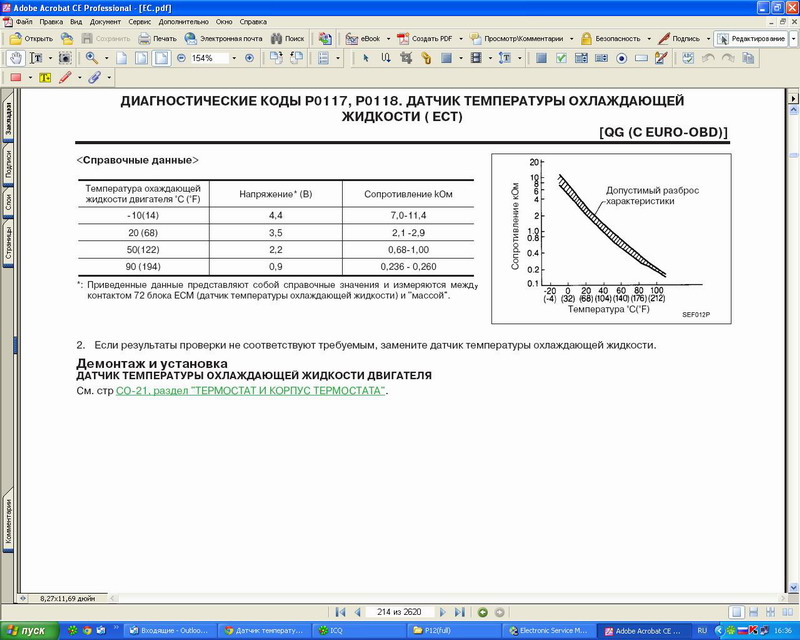Set Fit Page view

point(141,58)
